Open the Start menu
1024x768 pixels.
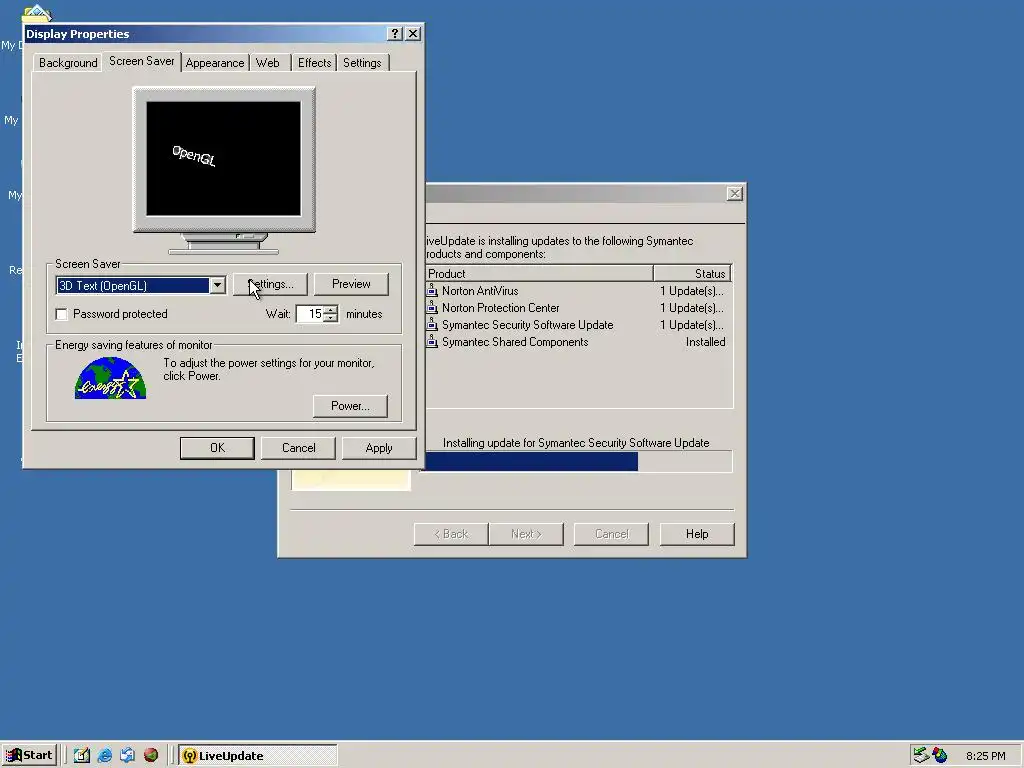tap(29, 755)
